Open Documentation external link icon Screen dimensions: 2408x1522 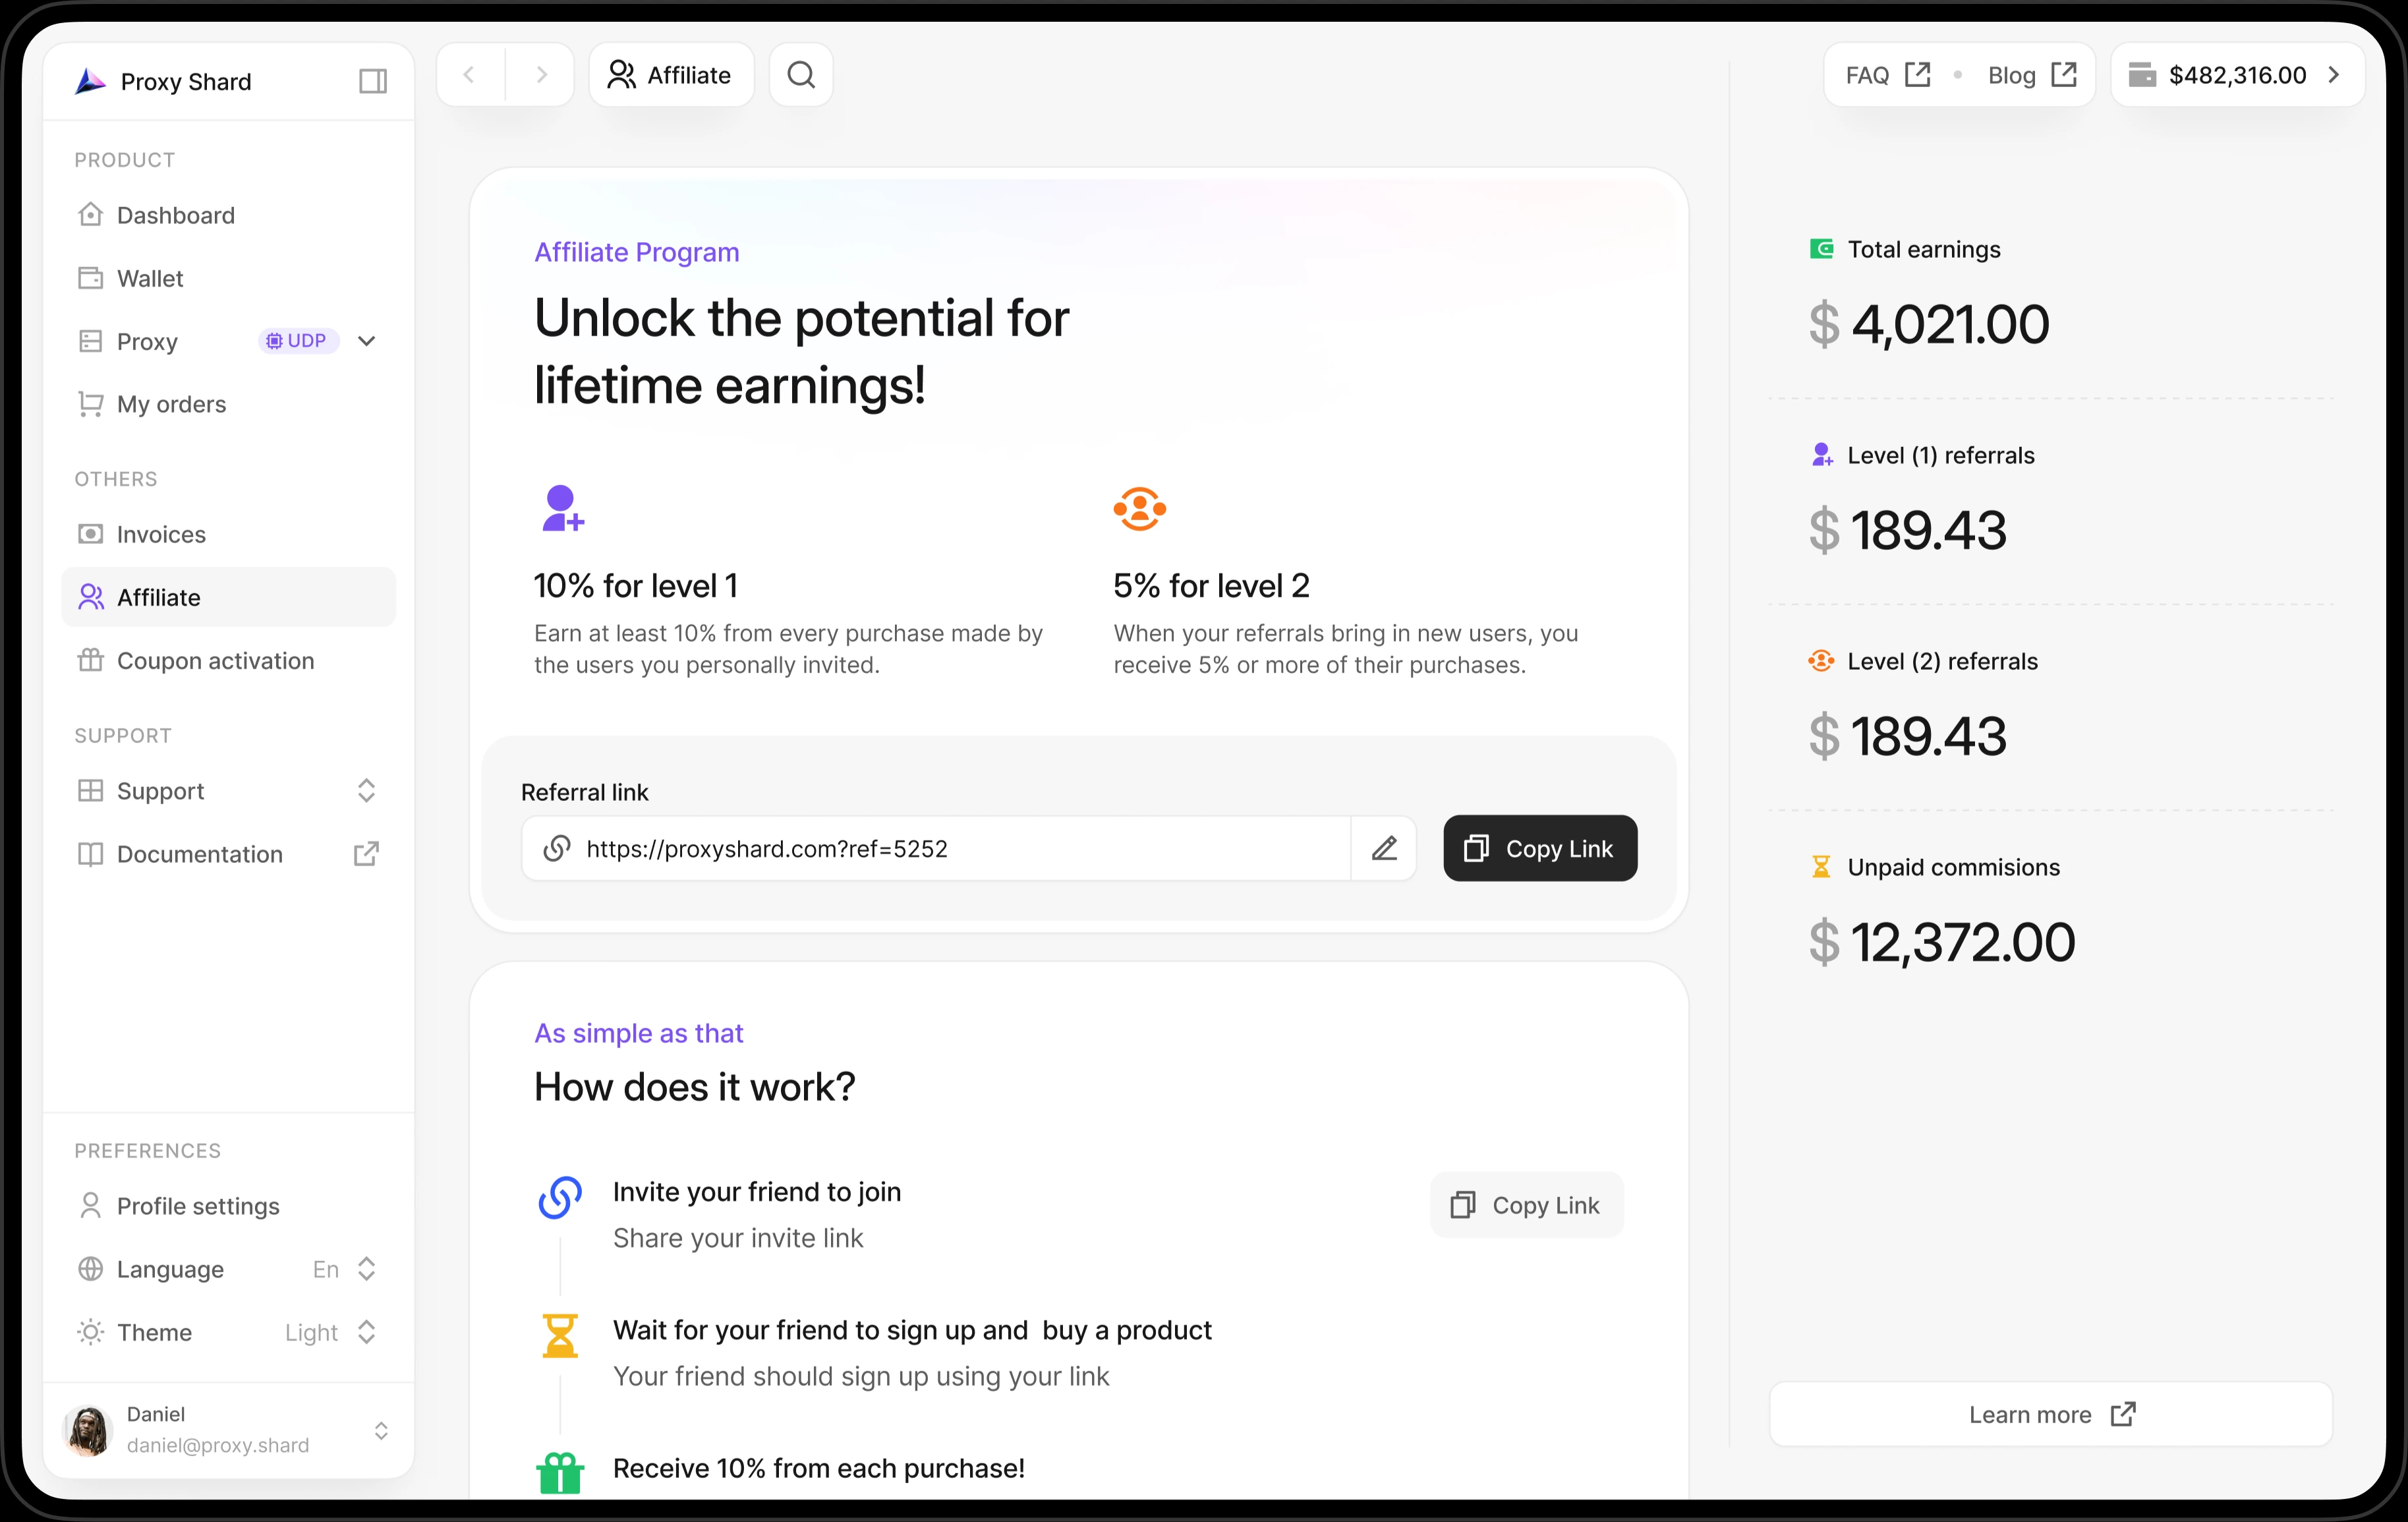click(366, 854)
